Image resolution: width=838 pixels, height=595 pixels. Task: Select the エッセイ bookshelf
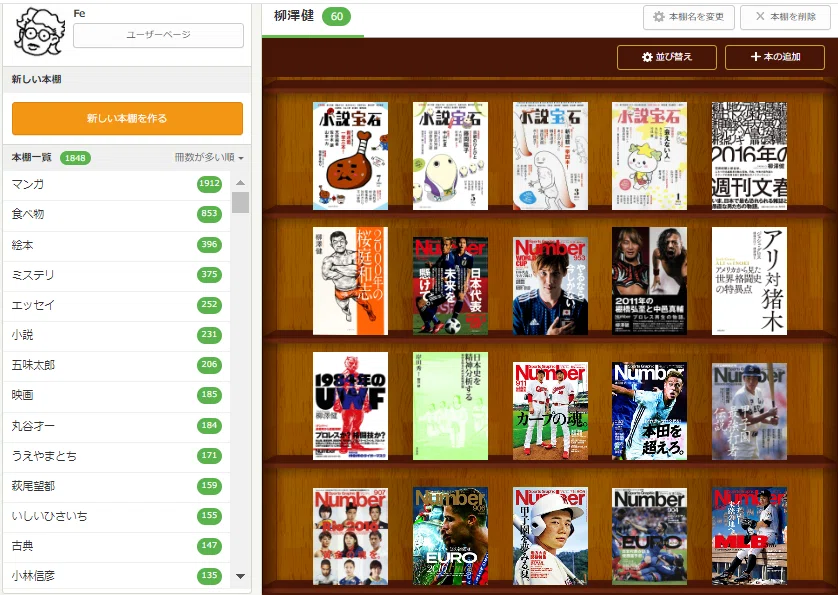(x=117, y=305)
